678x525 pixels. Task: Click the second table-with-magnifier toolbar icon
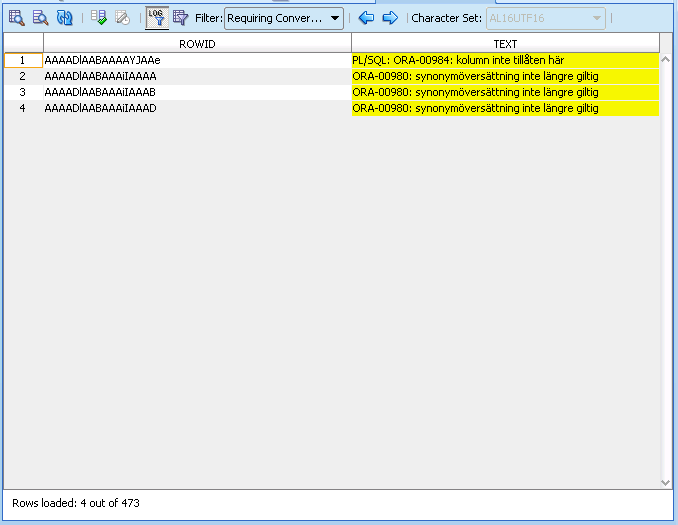(40, 18)
